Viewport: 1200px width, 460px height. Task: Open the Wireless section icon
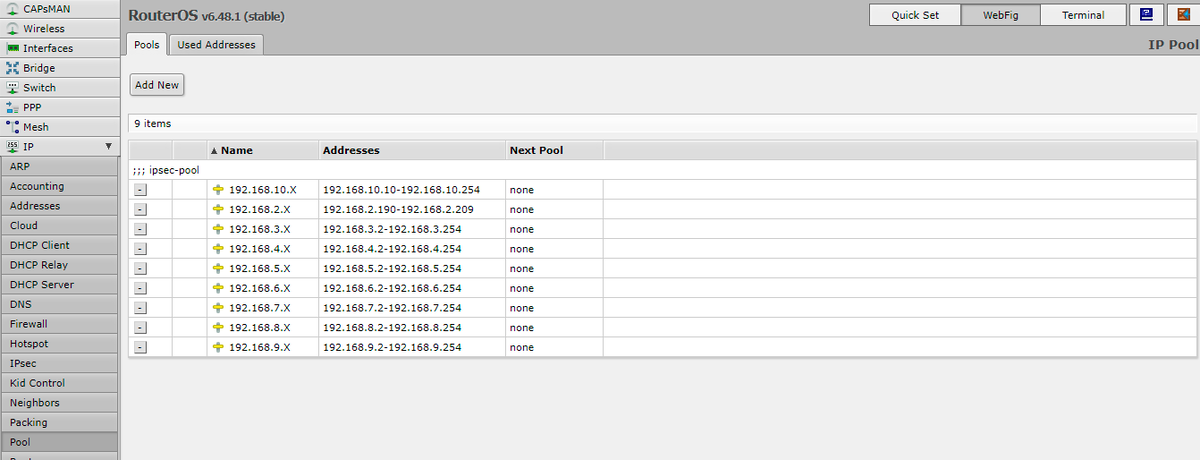[x=13, y=28]
